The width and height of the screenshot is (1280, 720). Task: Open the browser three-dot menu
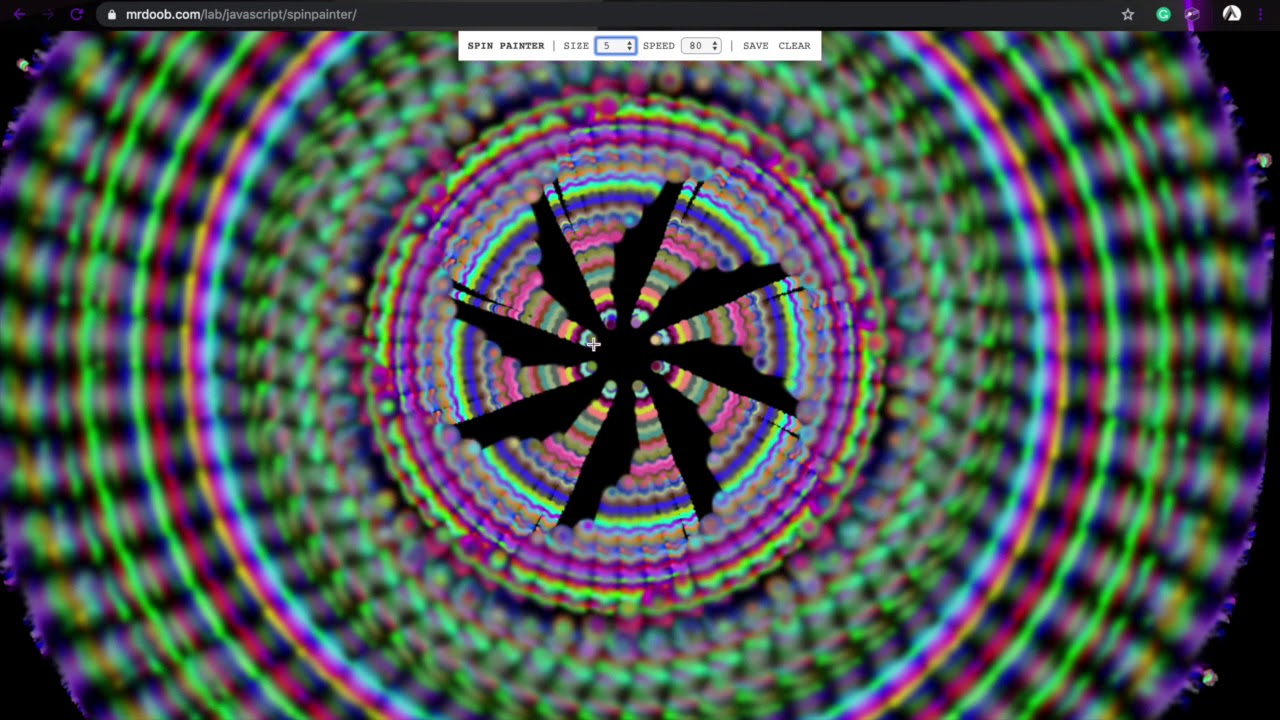(1261, 14)
